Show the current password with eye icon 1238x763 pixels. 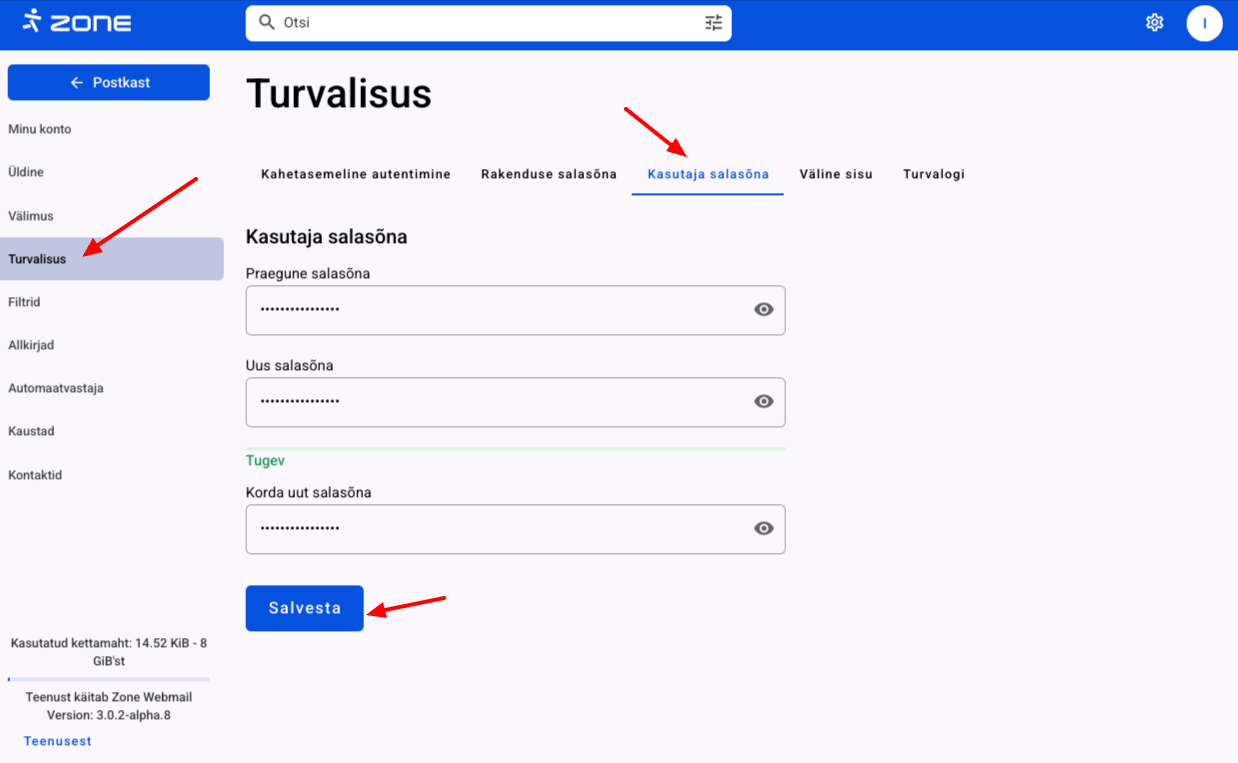[763, 310]
